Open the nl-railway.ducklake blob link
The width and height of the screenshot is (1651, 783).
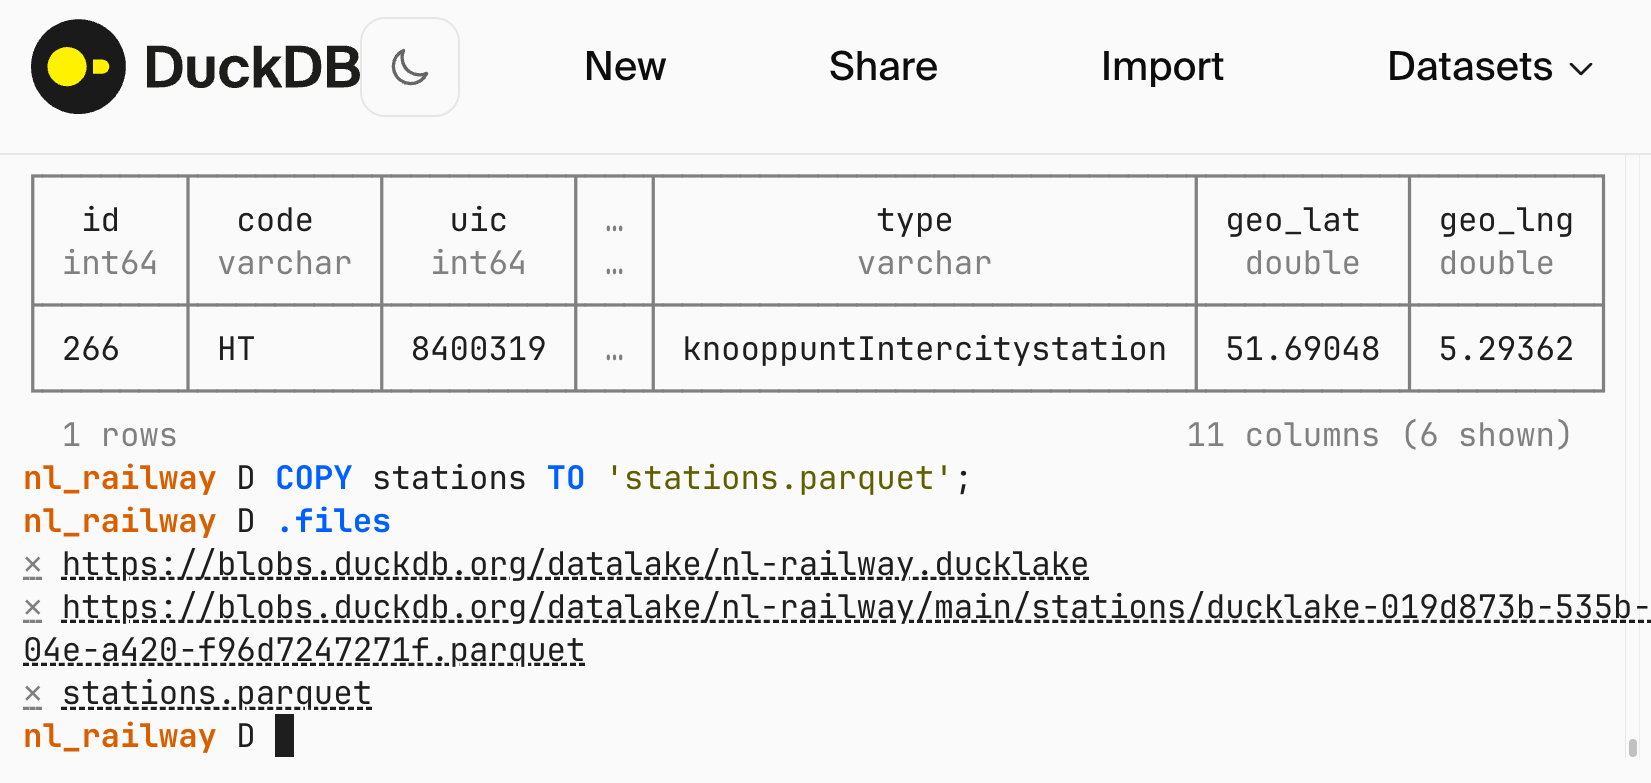pos(575,565)
